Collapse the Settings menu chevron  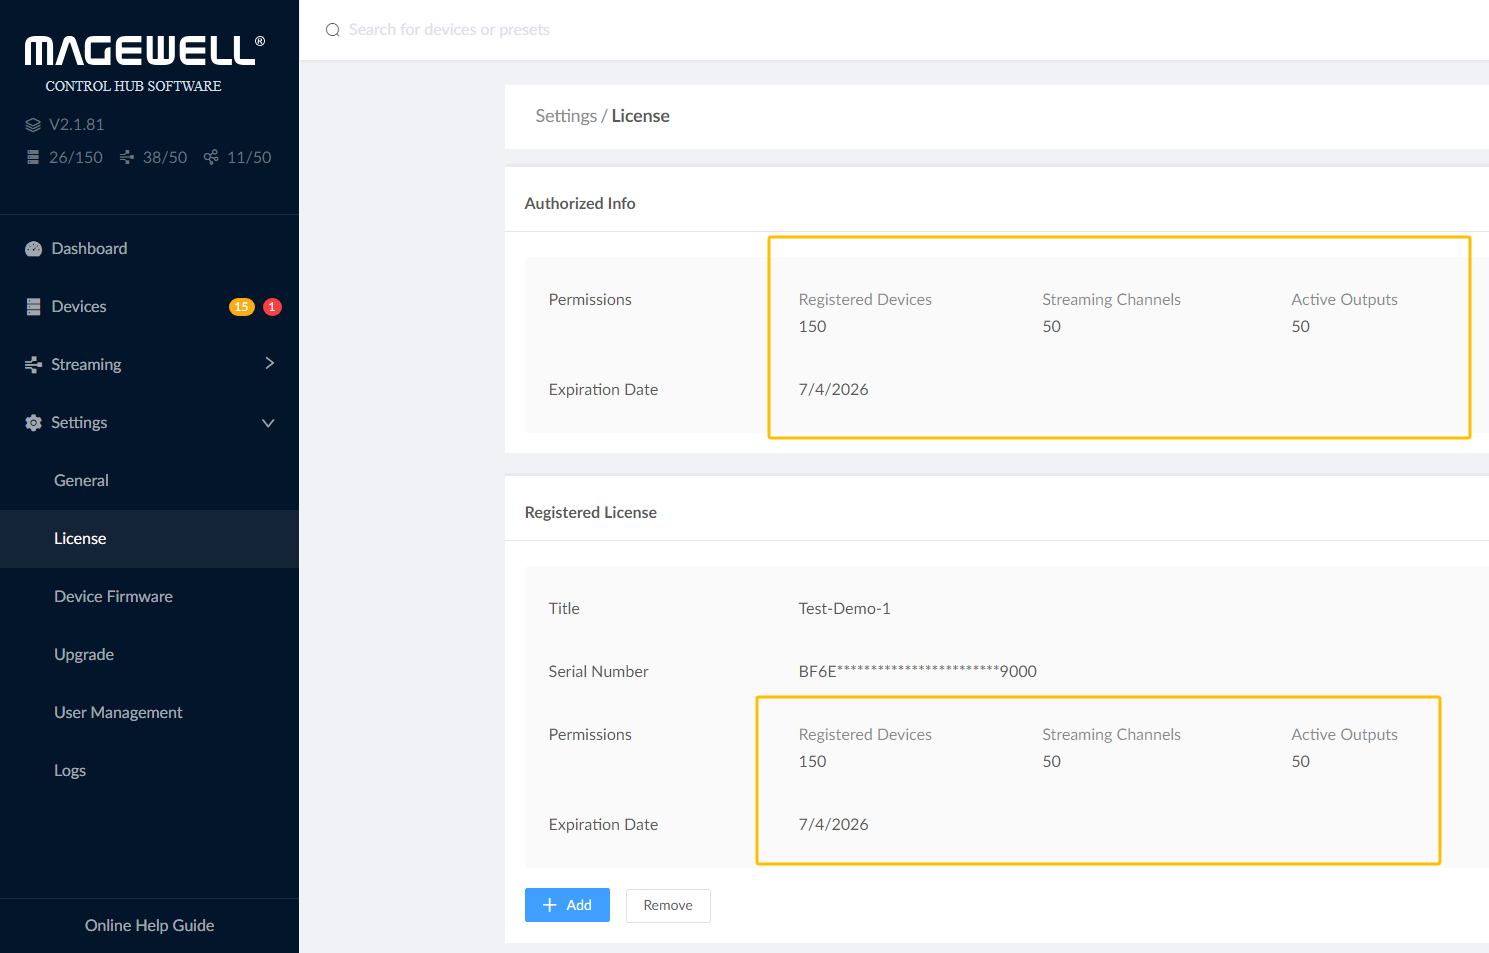(268, 423)
